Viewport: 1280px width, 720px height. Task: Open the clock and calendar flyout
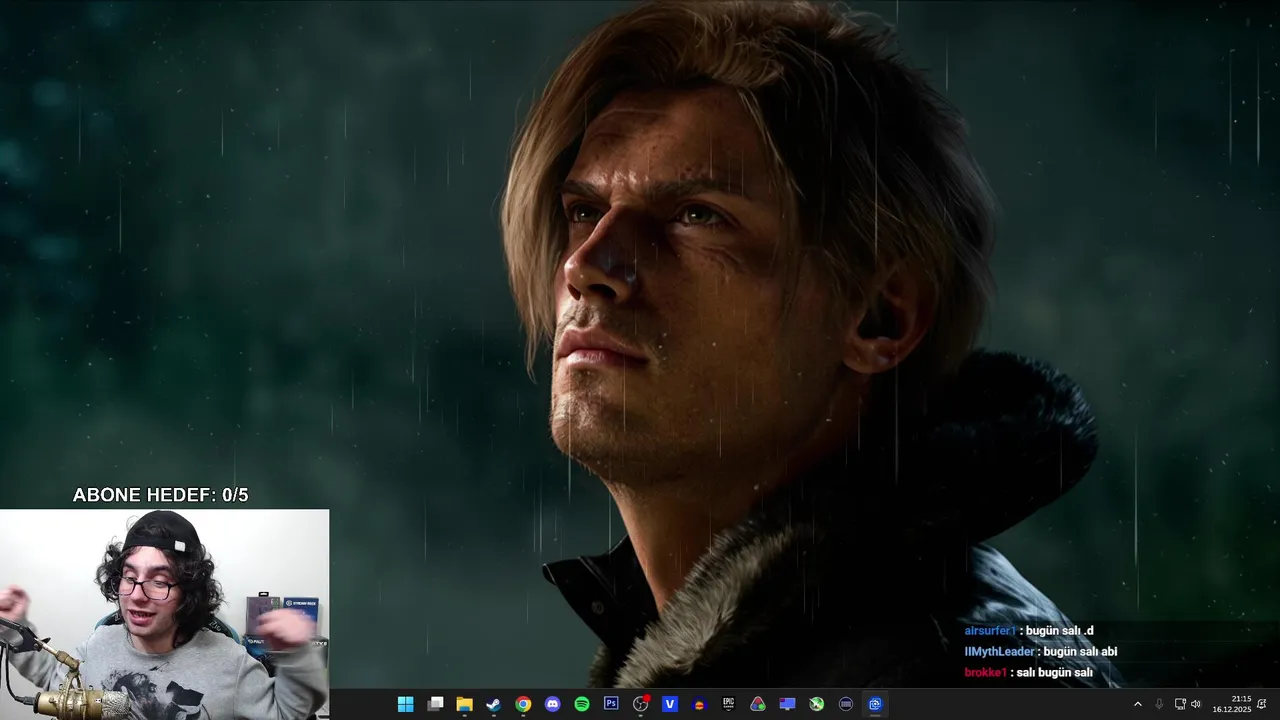click(1232, 704)
